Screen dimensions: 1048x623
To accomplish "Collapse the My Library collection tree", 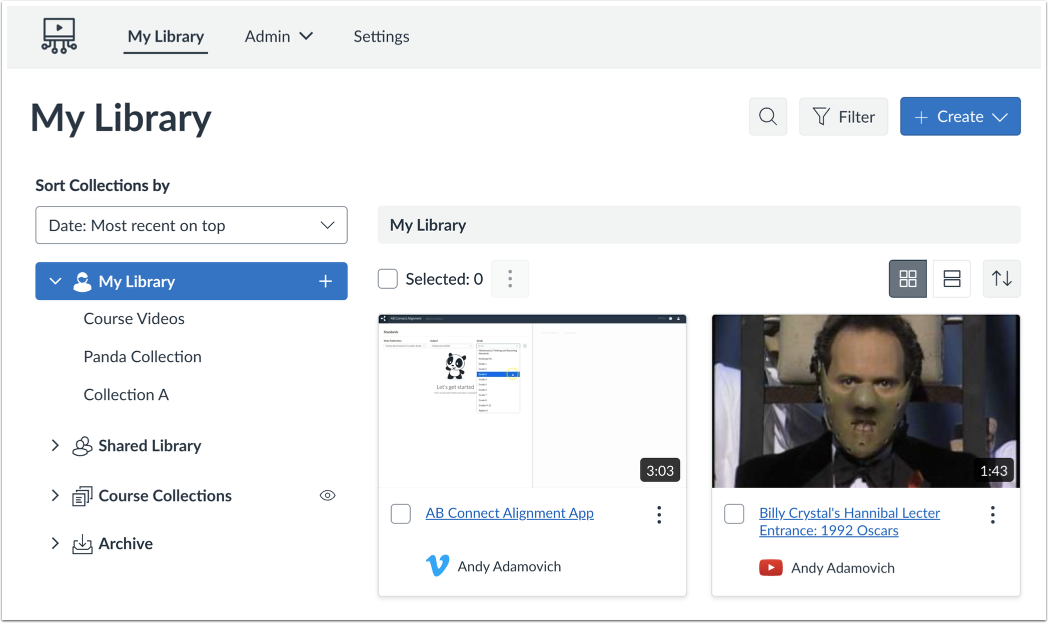I will click(55, 281).
